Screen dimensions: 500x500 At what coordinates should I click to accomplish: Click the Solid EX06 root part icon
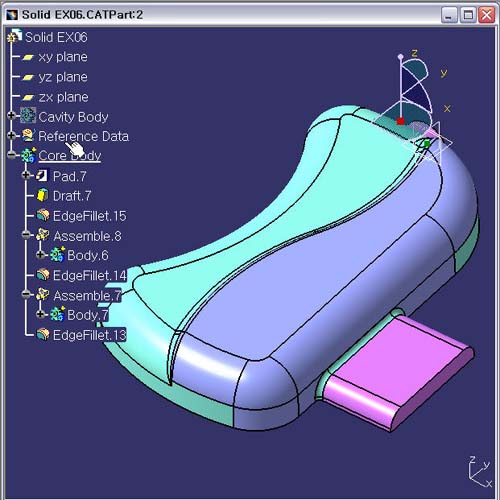pyautogui.click(x=15, y=36)
